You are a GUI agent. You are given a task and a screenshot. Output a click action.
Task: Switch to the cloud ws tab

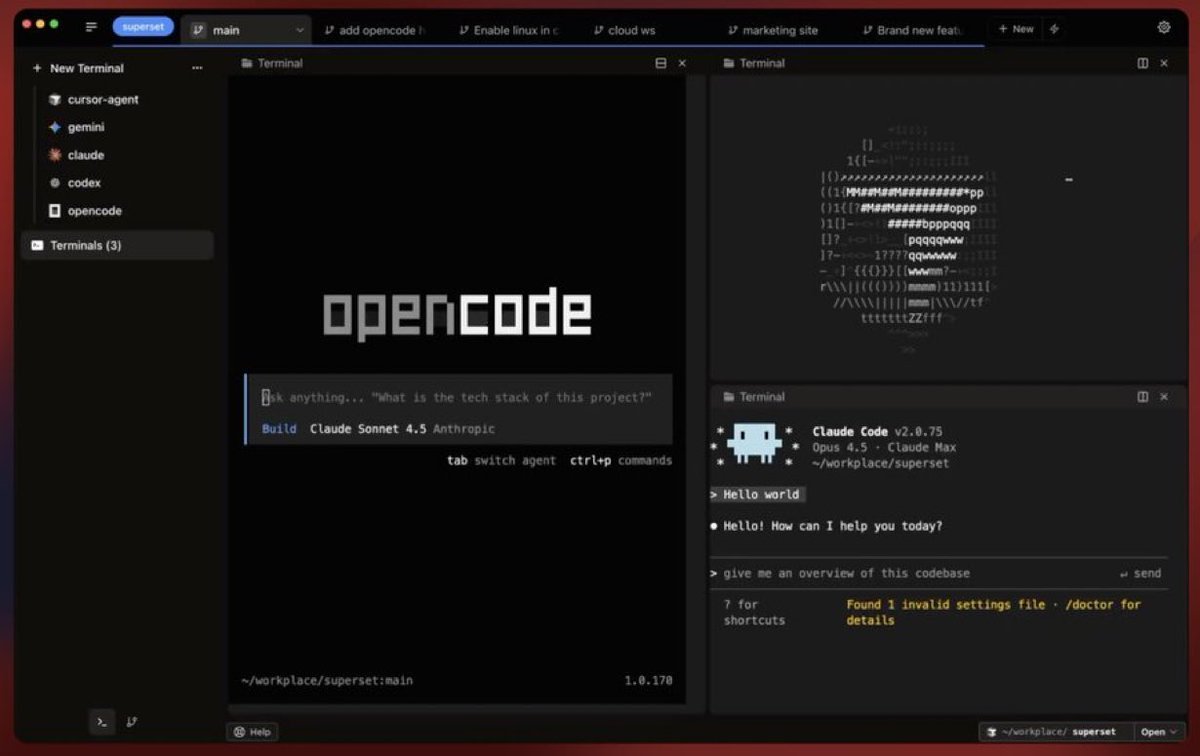[x=624, y=30]
